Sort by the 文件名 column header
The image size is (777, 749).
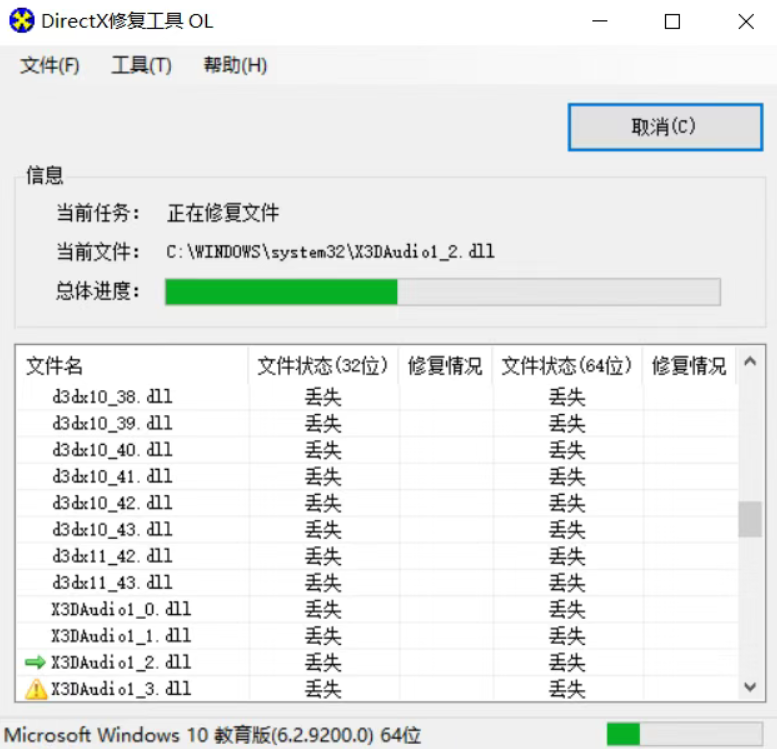point(132,366)
